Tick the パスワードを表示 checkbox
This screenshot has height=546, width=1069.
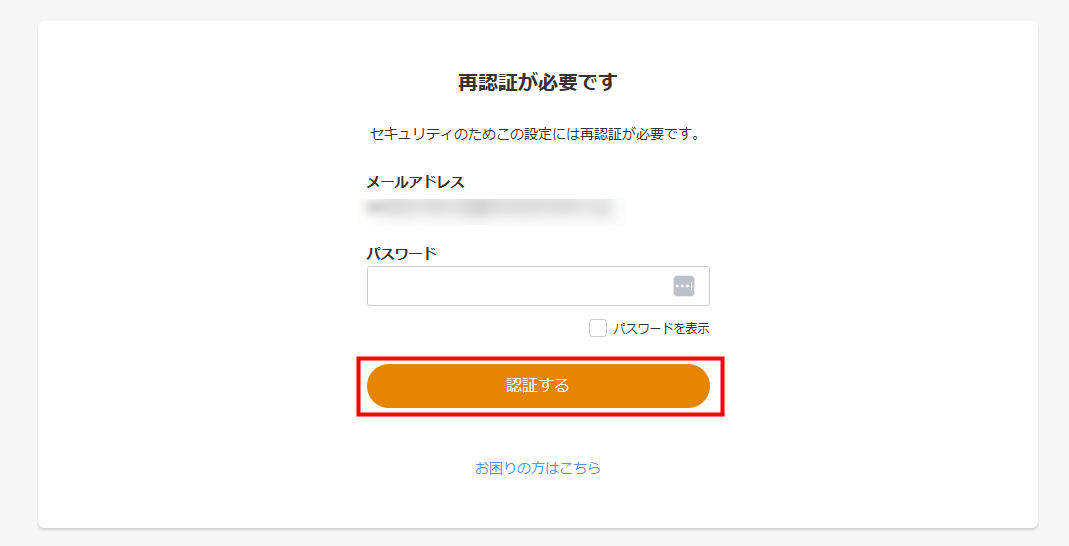[598, 328]
